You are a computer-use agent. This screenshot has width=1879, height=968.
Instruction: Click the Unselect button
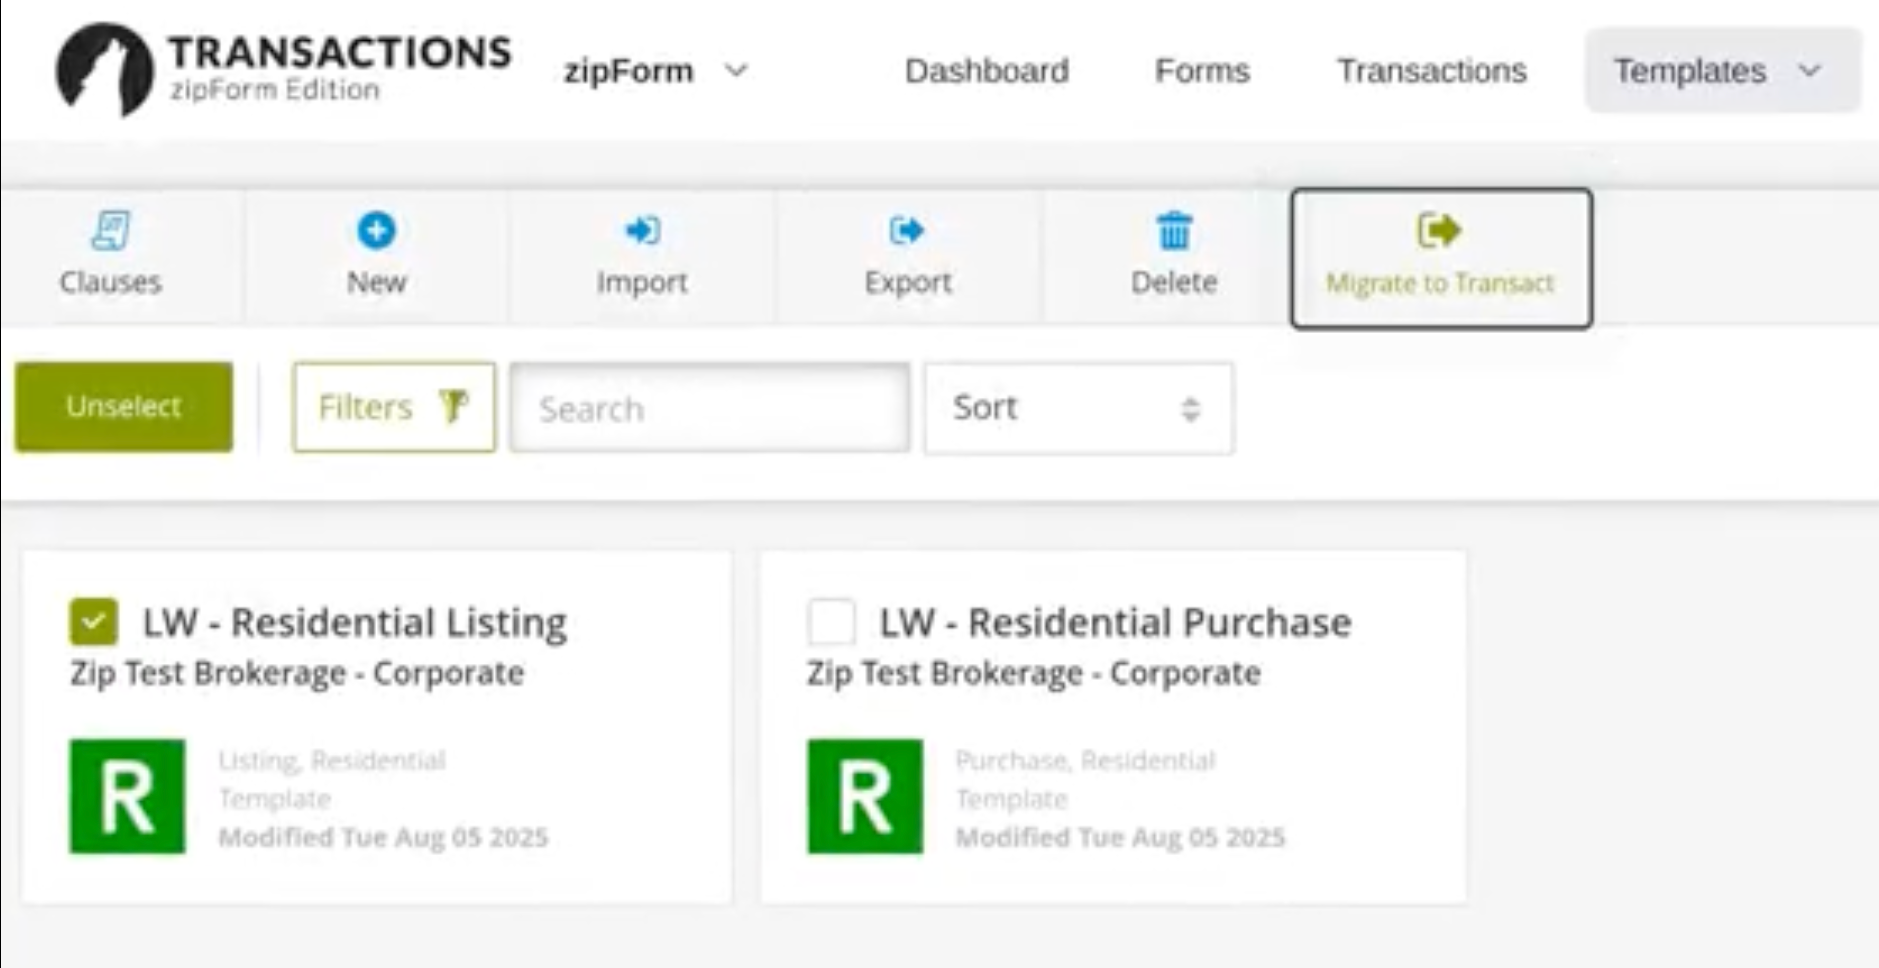[124, 407]
